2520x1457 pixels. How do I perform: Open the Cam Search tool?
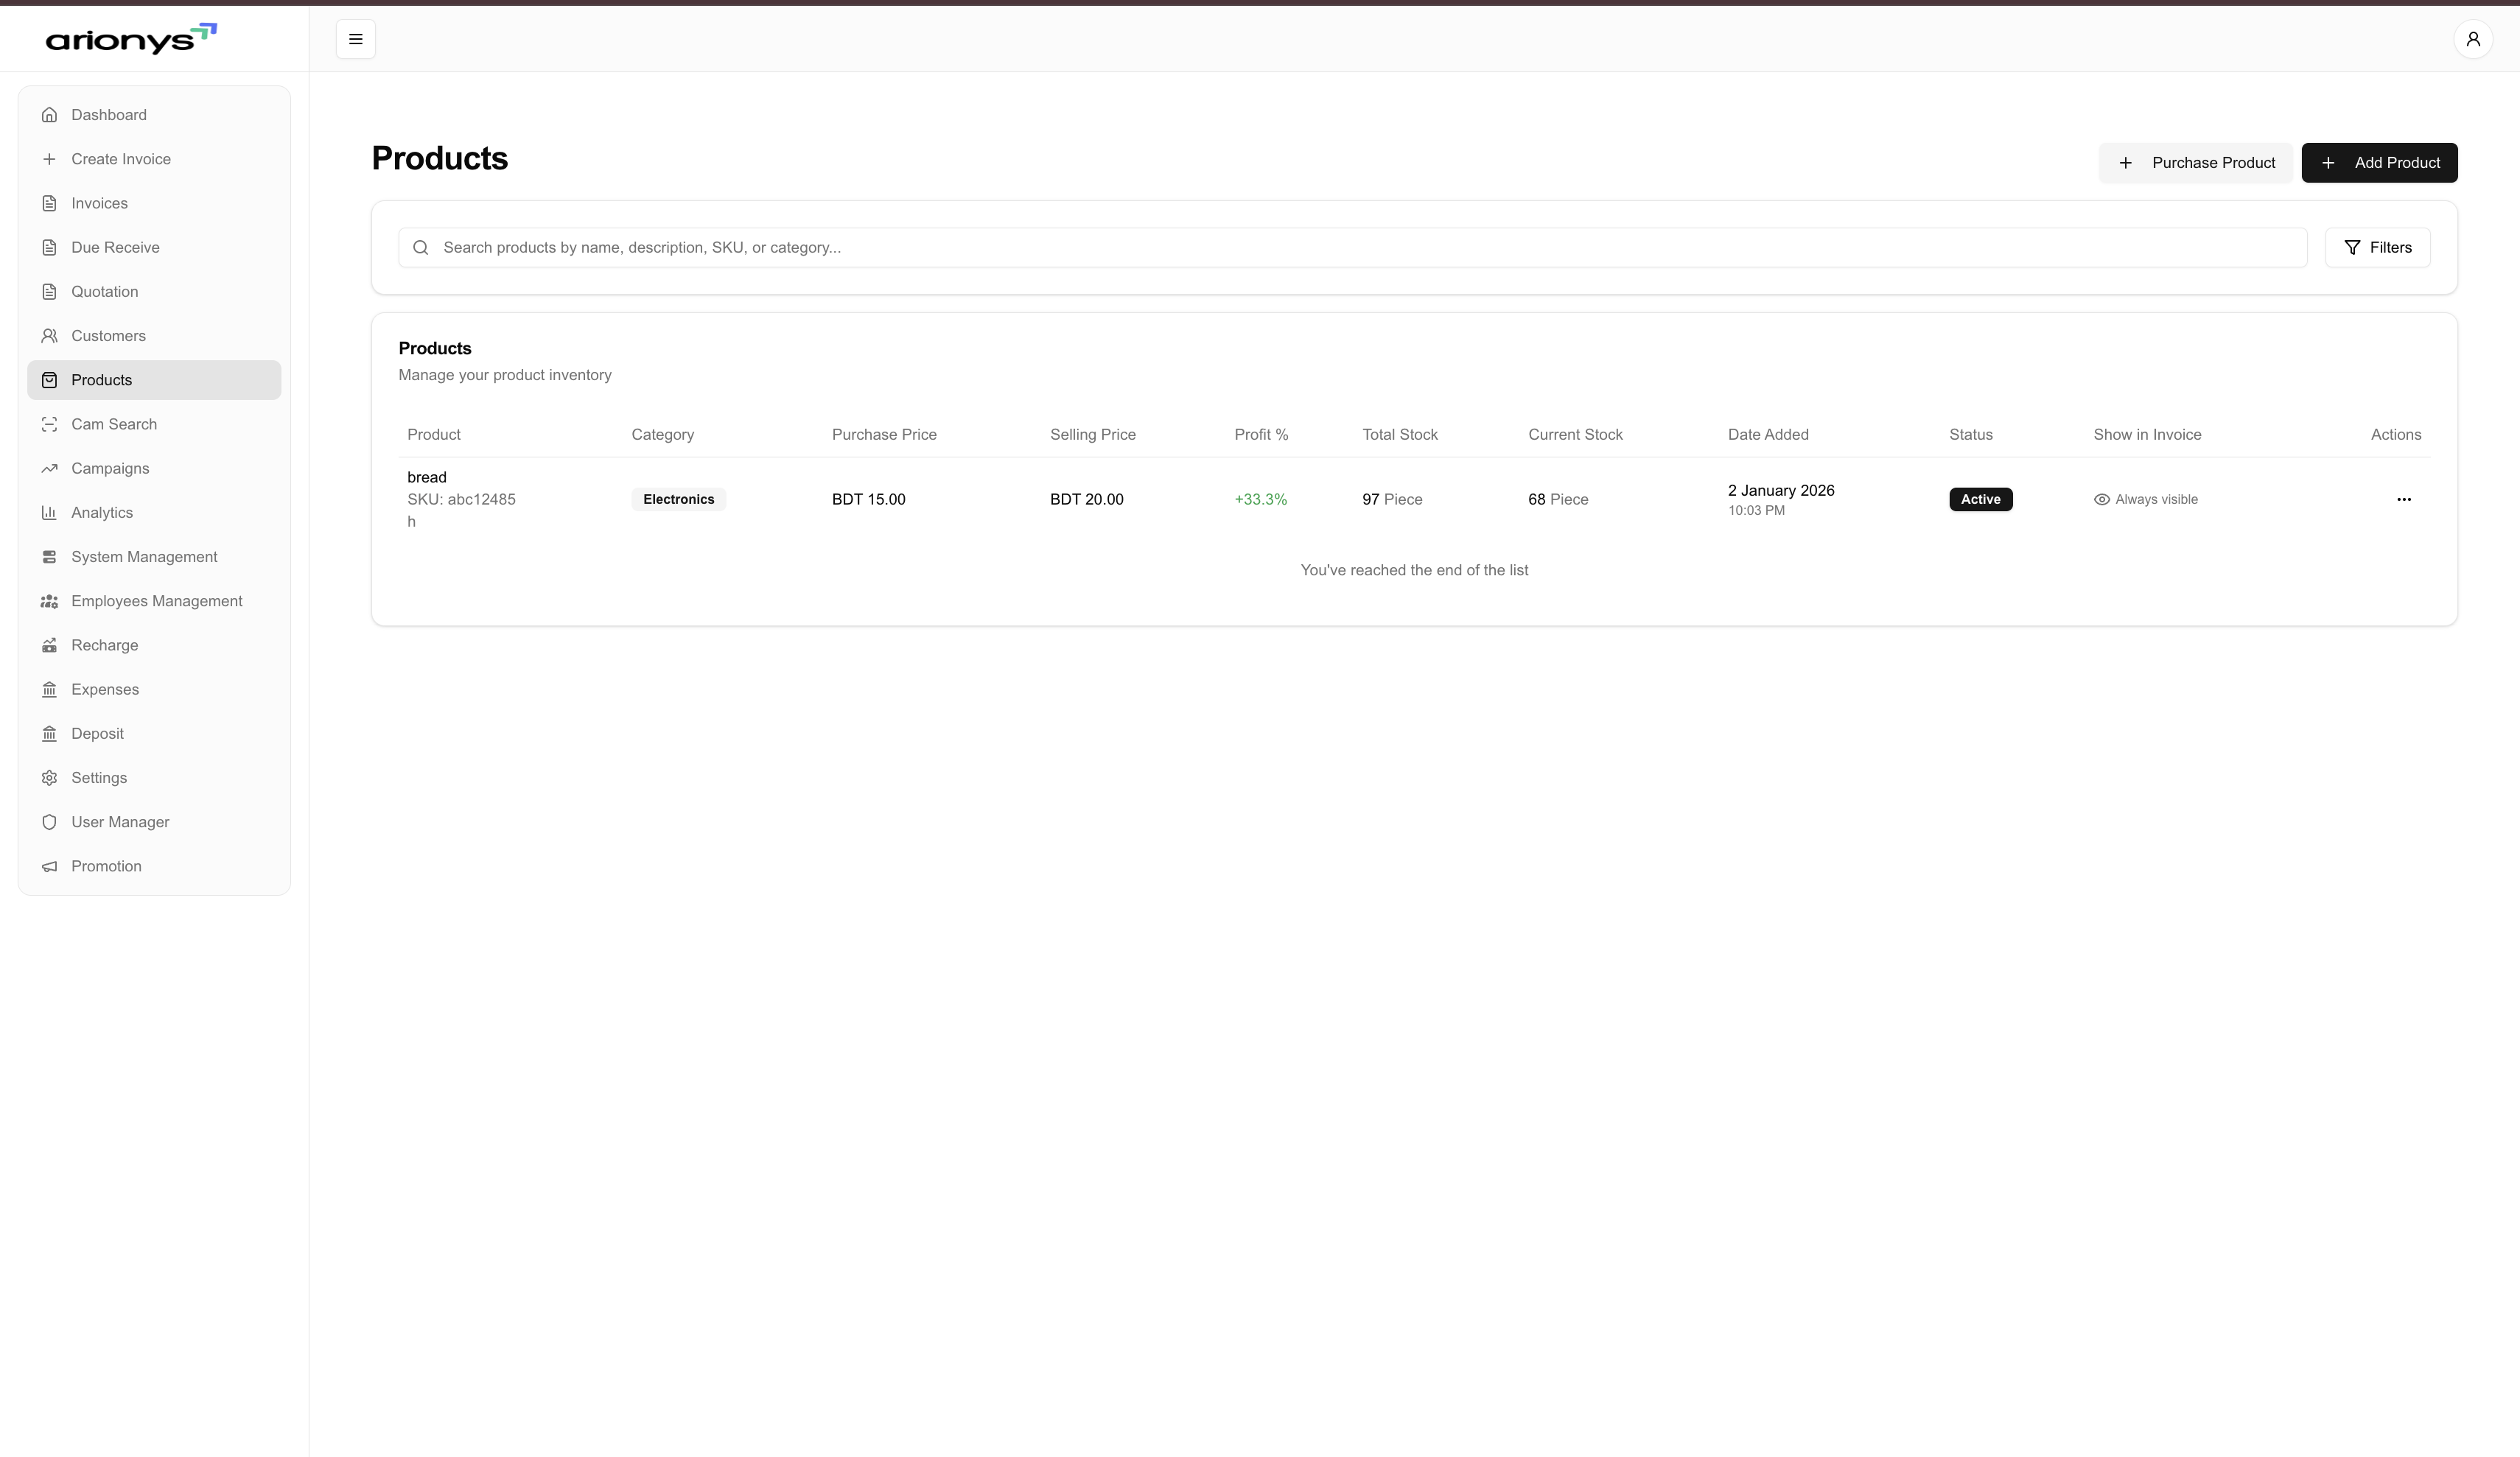pyautogui.click(x=113, y=424)
